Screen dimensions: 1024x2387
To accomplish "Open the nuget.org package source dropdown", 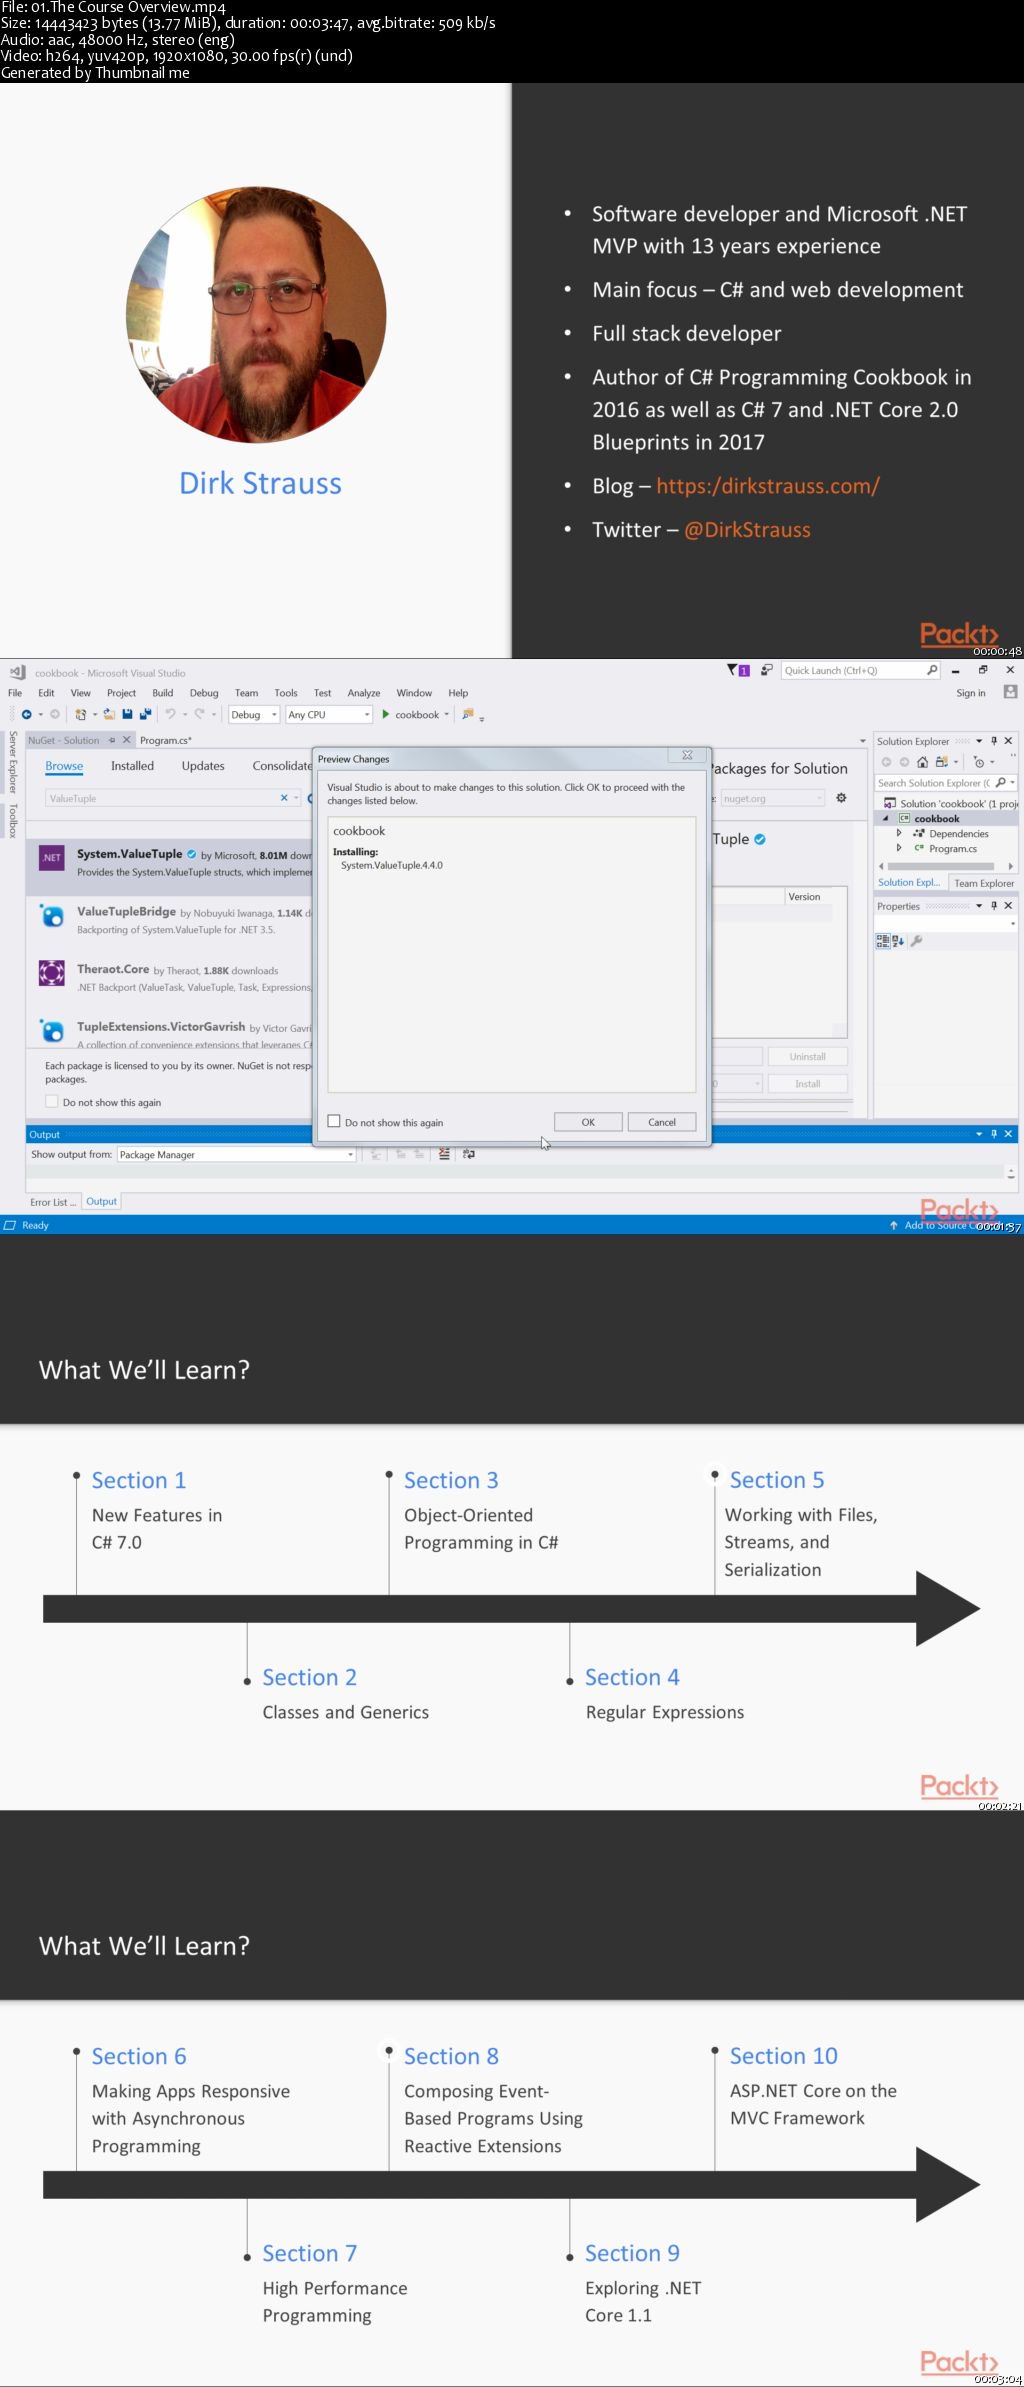I will click(773, 798).
